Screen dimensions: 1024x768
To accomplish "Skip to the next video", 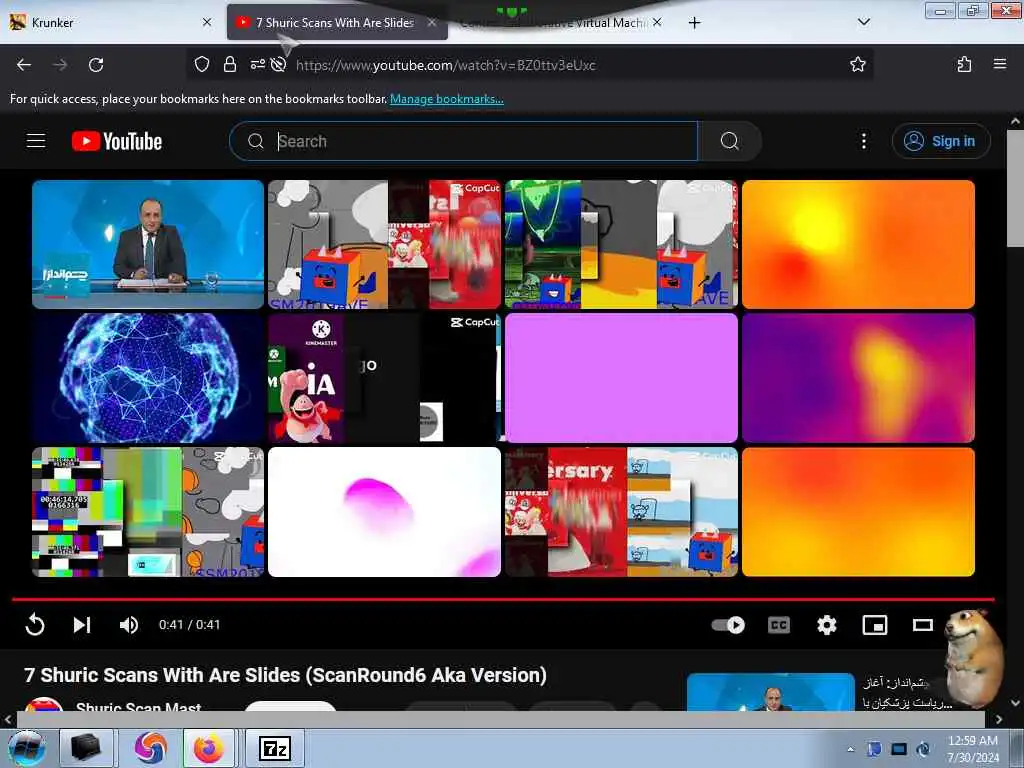I will click(82, 625).
